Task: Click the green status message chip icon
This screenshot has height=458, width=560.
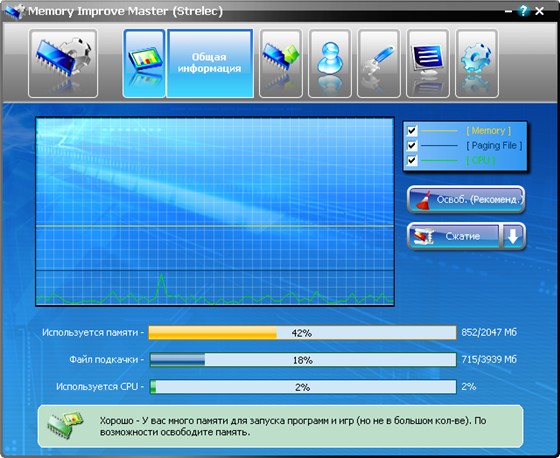Action: pos(65,425)
